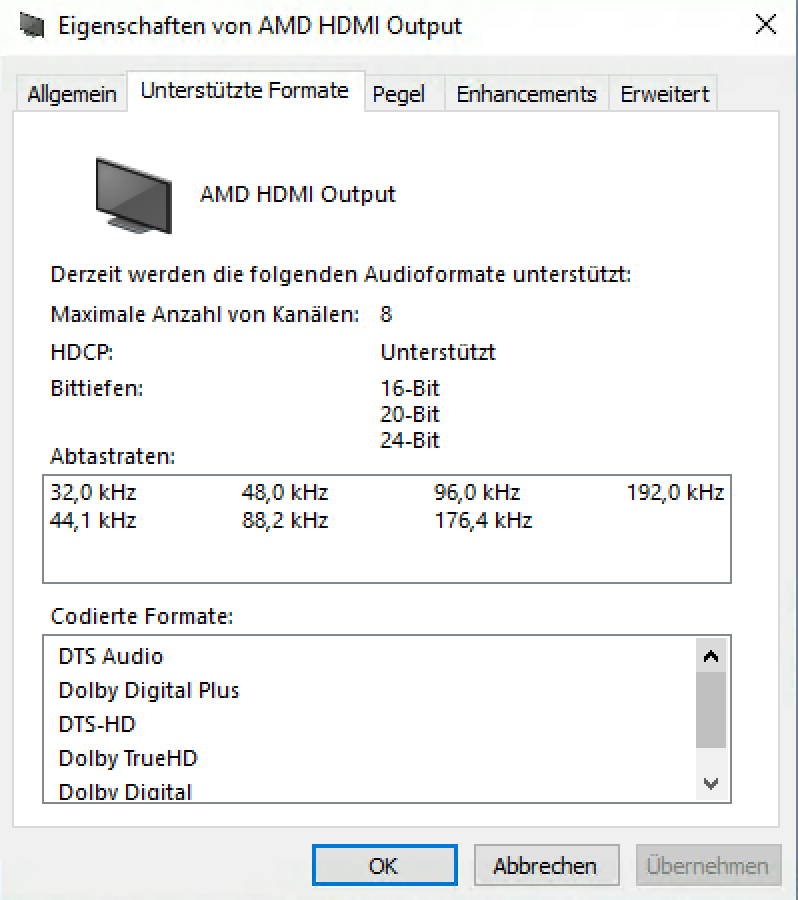Cancel via the Abbrechen button
The height and width of the screenshot is (900, 798).
(x=546, y=865)
